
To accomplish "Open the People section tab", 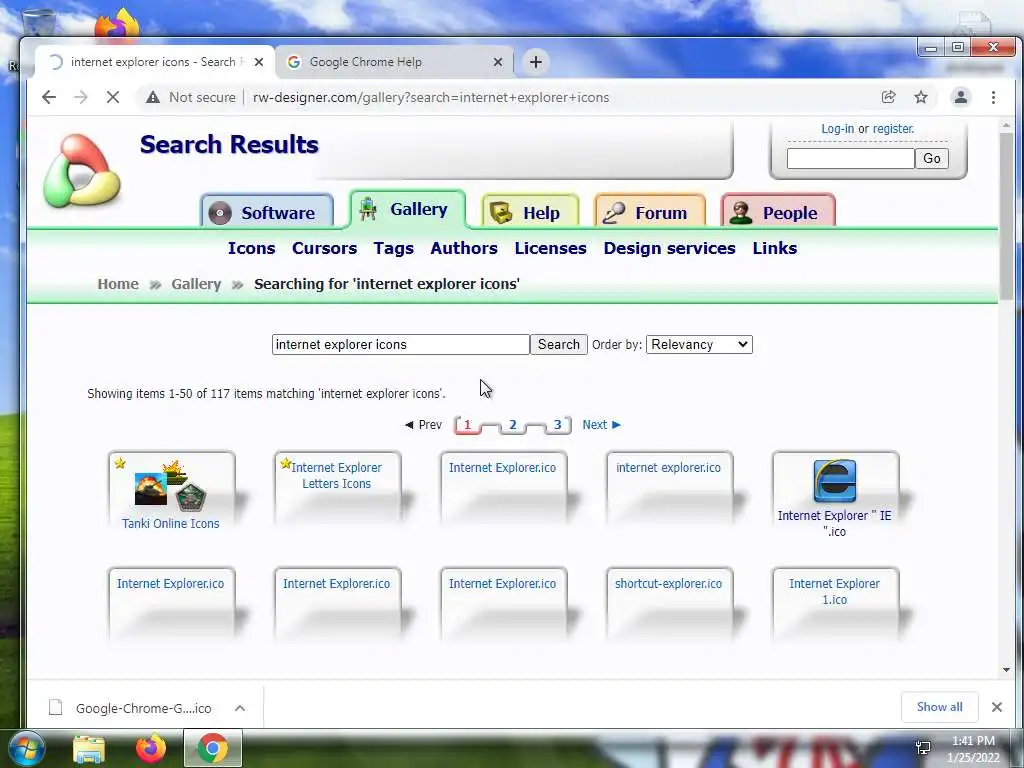I will pyautogui.click(x=777, y=212).
